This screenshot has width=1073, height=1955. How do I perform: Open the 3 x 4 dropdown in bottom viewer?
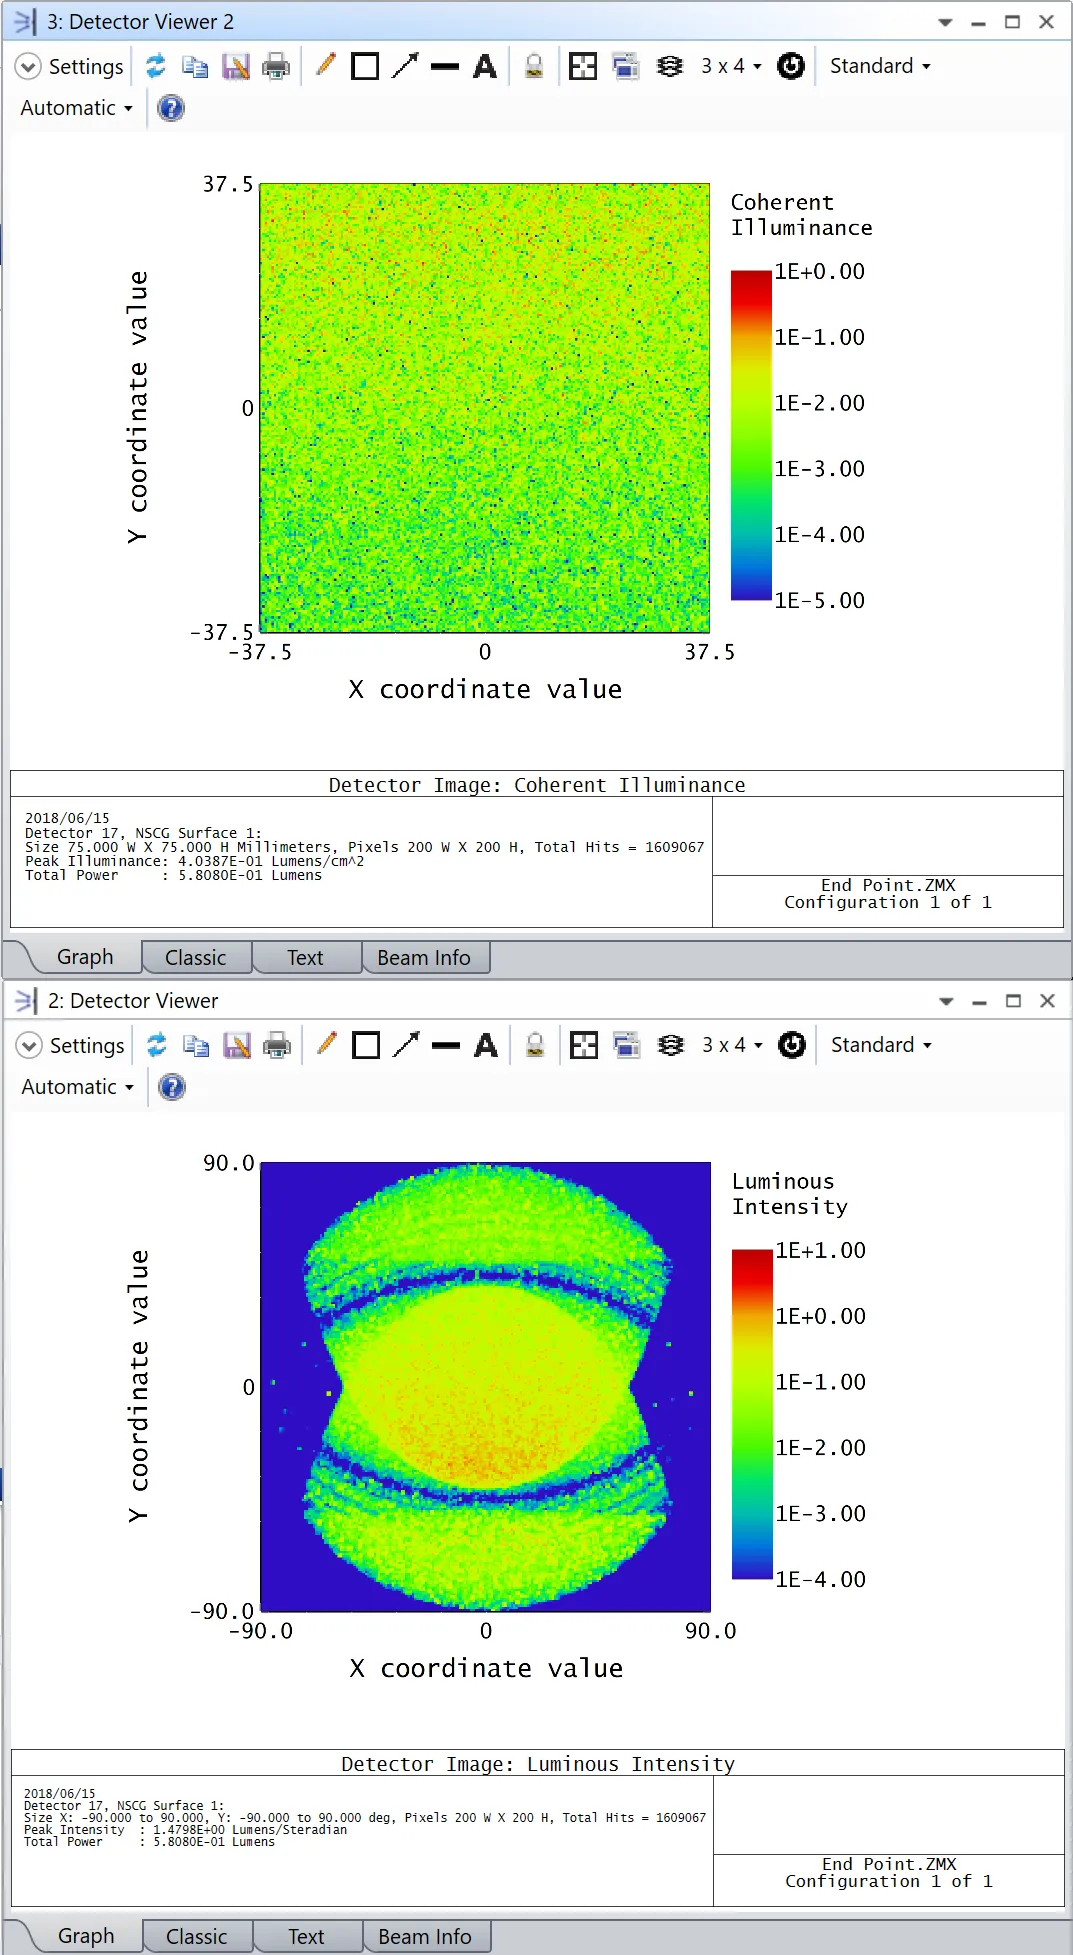click(x=731, y=1045)
